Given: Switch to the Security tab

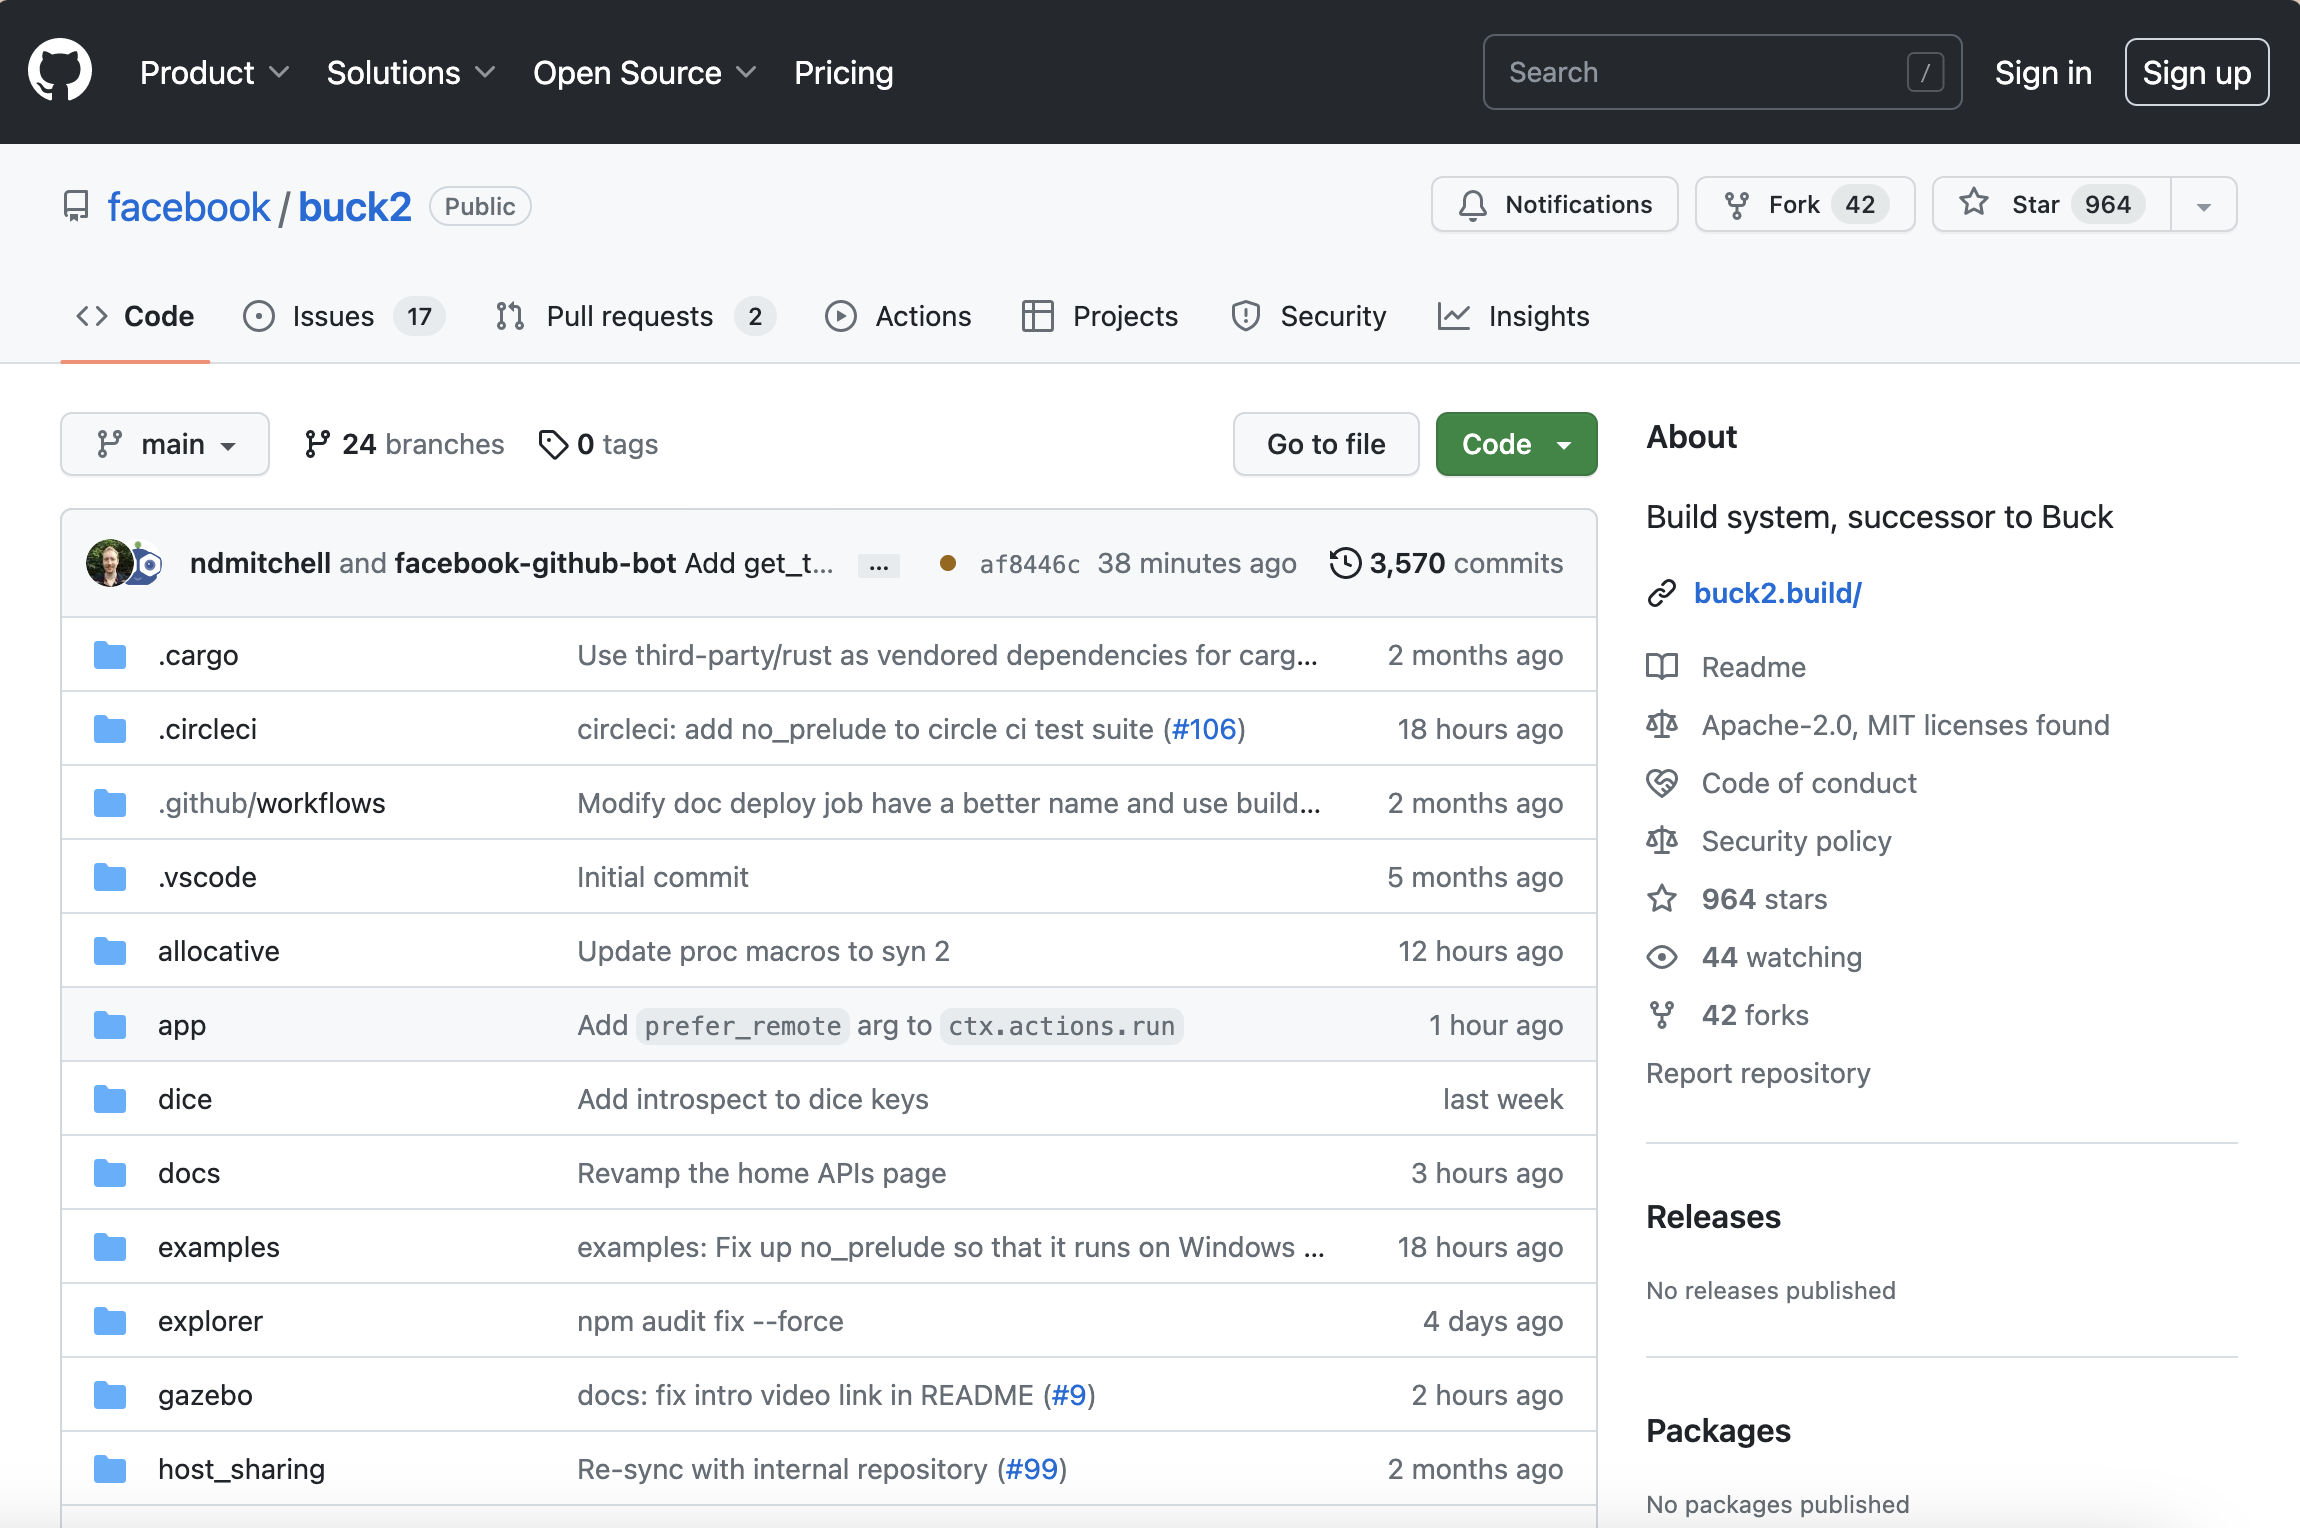Looking at the screenshot, I should [1308, 316].
